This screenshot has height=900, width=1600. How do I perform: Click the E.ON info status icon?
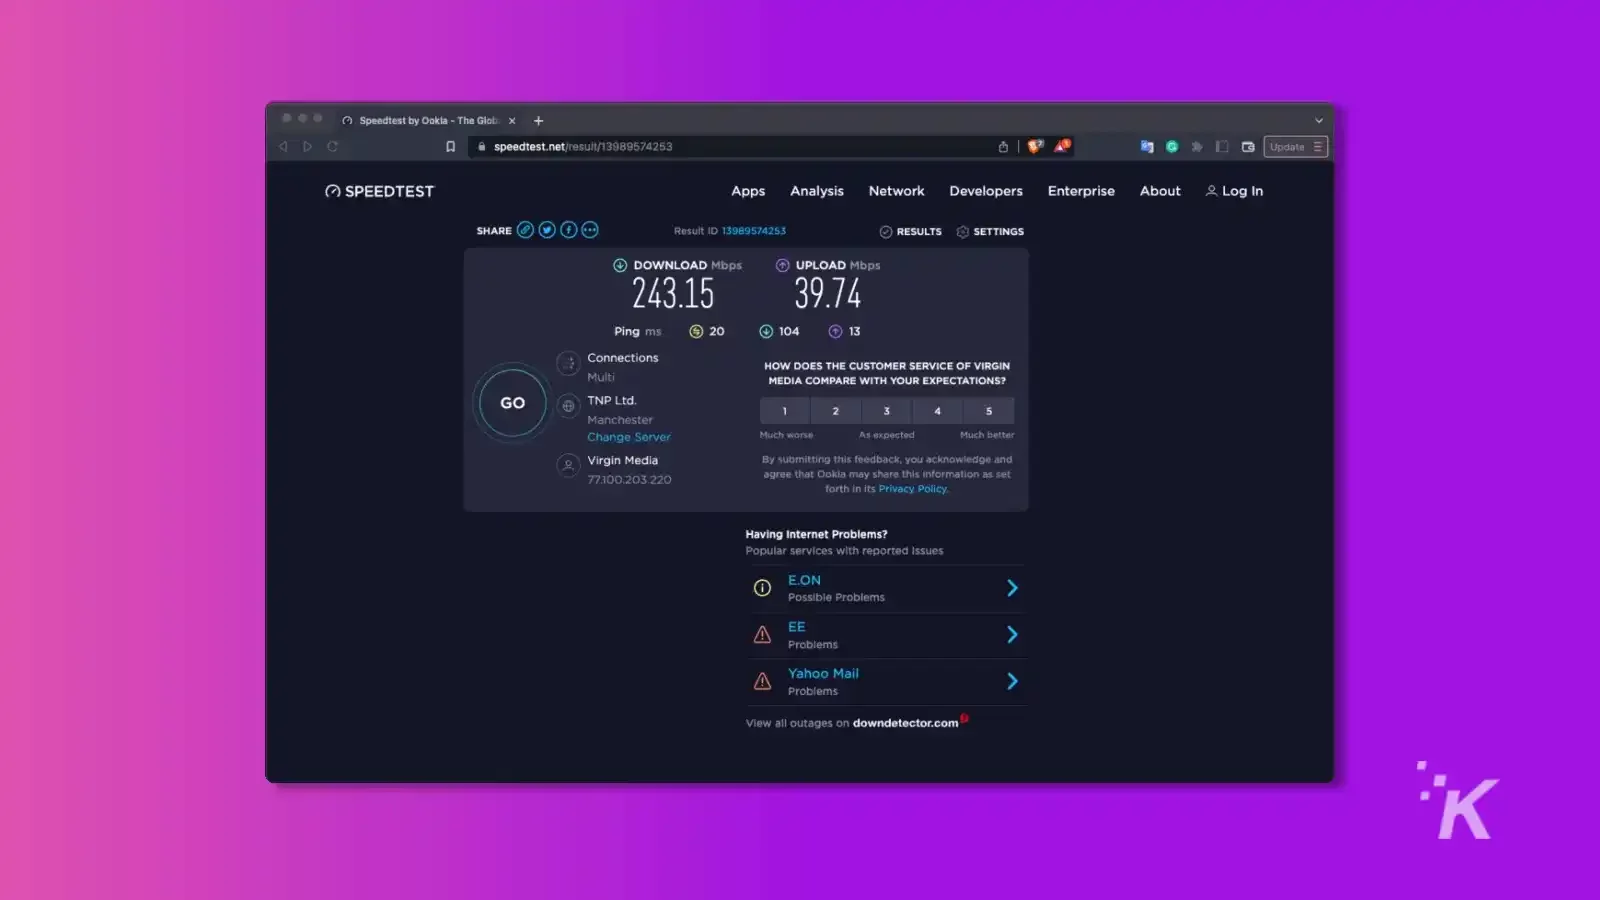[x=762, y=588]
